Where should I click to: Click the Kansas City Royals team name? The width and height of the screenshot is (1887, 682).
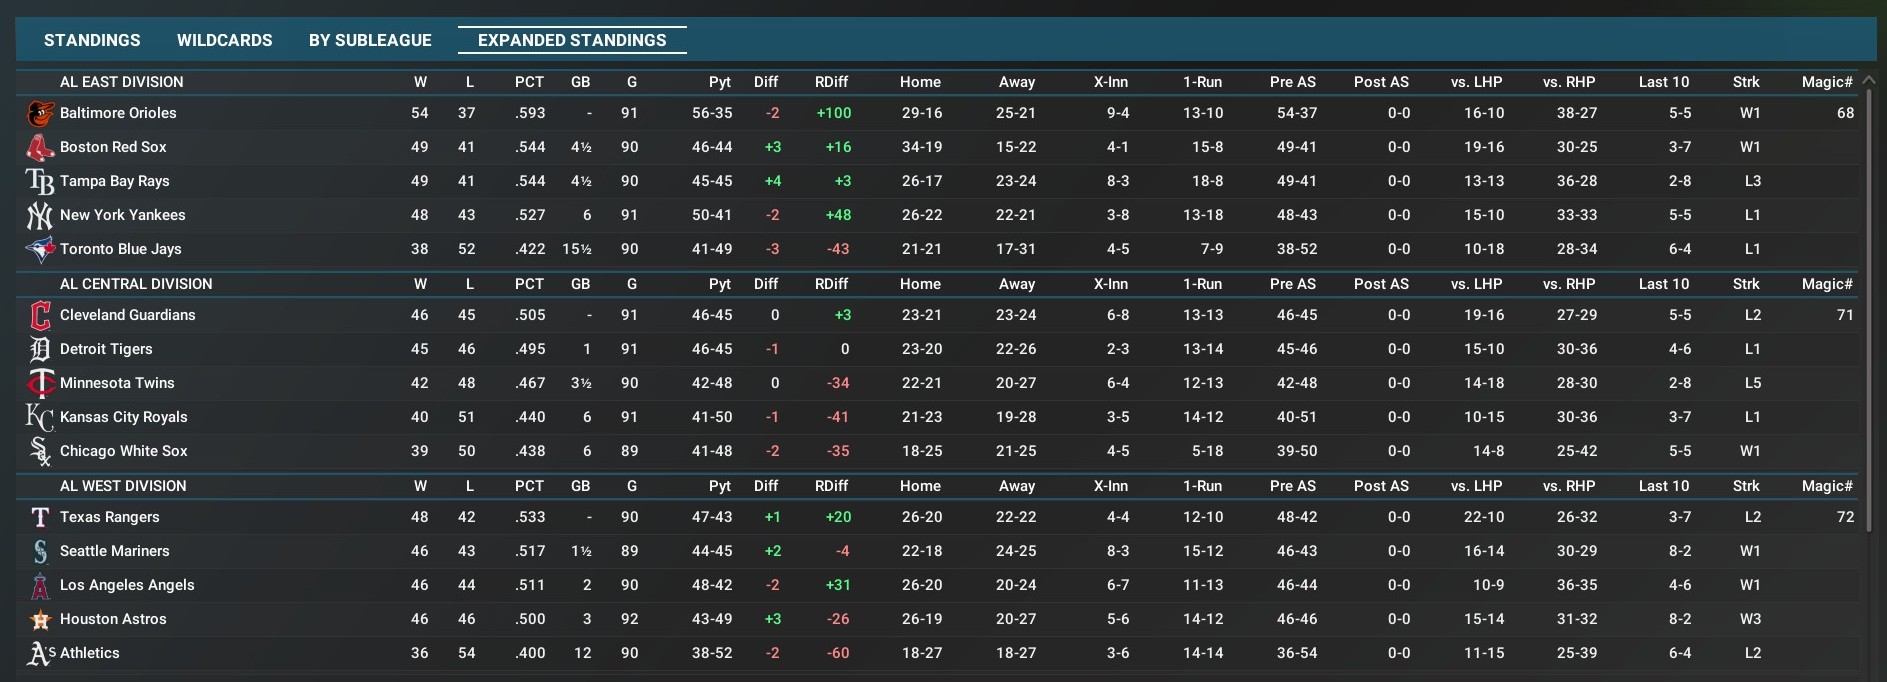[x=124, y=417]
